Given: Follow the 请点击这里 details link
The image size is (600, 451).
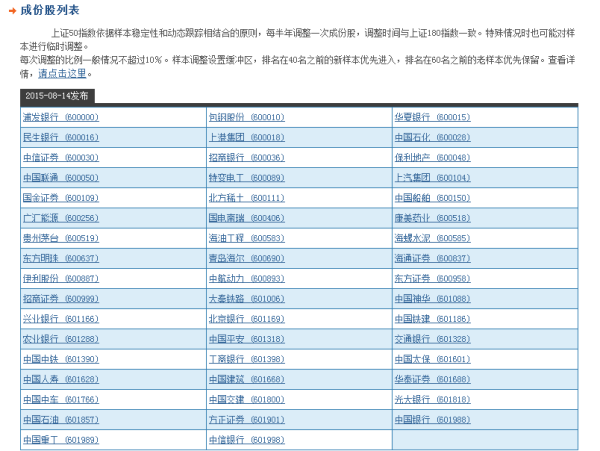Looking at the screenshot, I should [x=62, y=74].
